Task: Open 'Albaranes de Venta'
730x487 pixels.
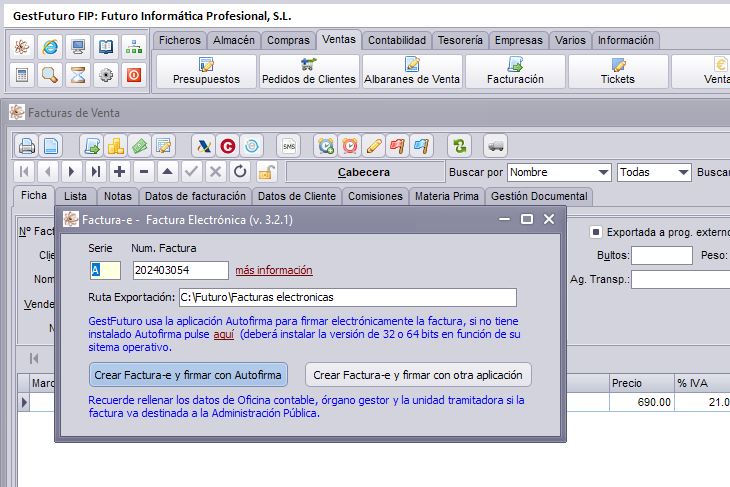Action: tap(412, 71)
